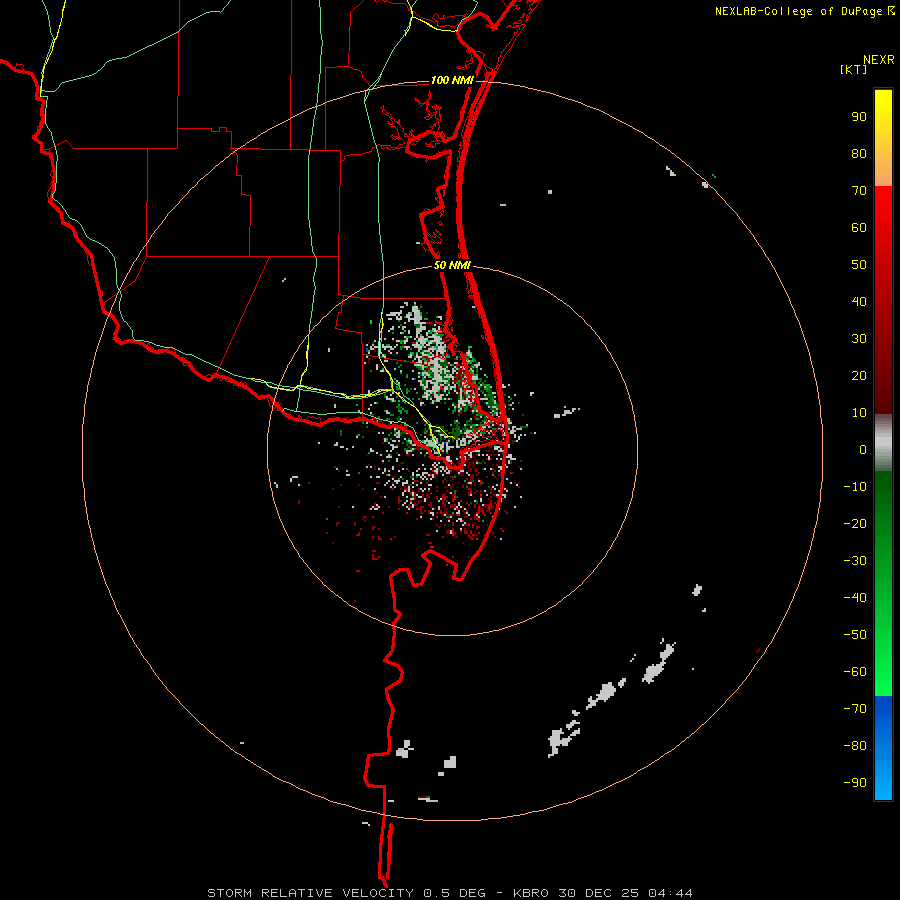Image resolution: width=900 pixels, height=900 pixels.
Task: Click the Storm Relative Velocity caption at bottom
Action: (x=449, y=893)
